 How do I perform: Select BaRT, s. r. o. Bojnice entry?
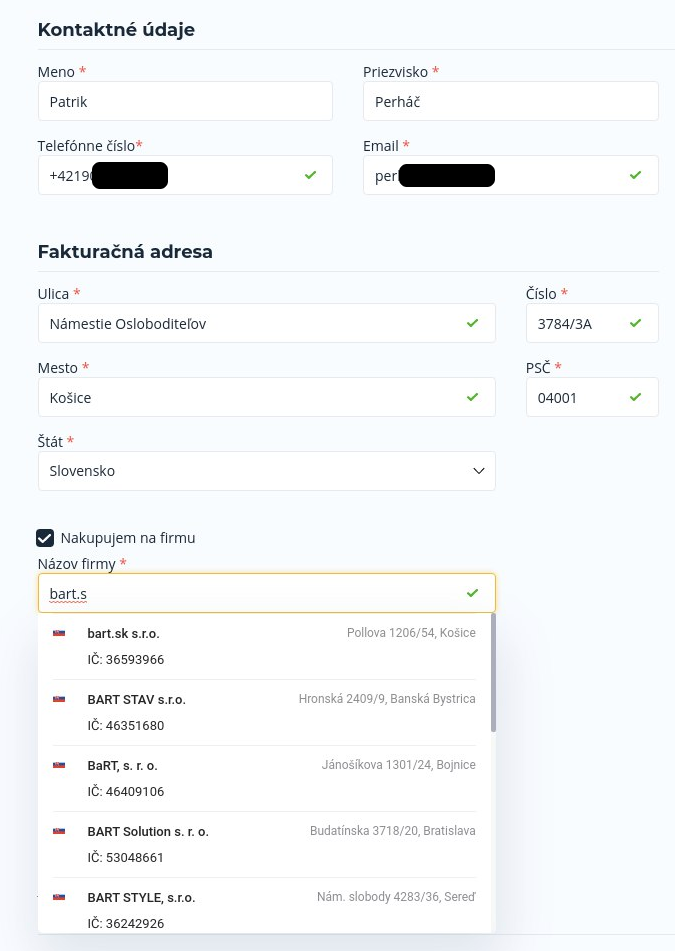click(x=264, y=778)
